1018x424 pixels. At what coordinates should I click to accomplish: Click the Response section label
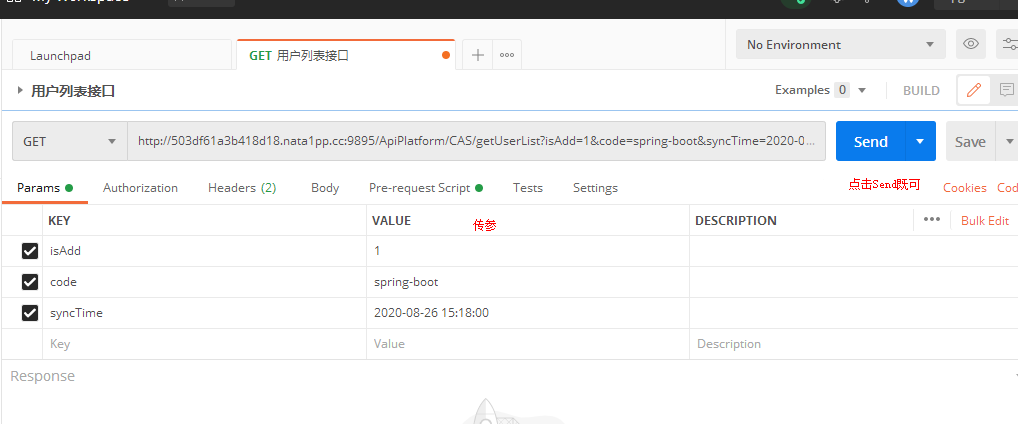point(42,376)
